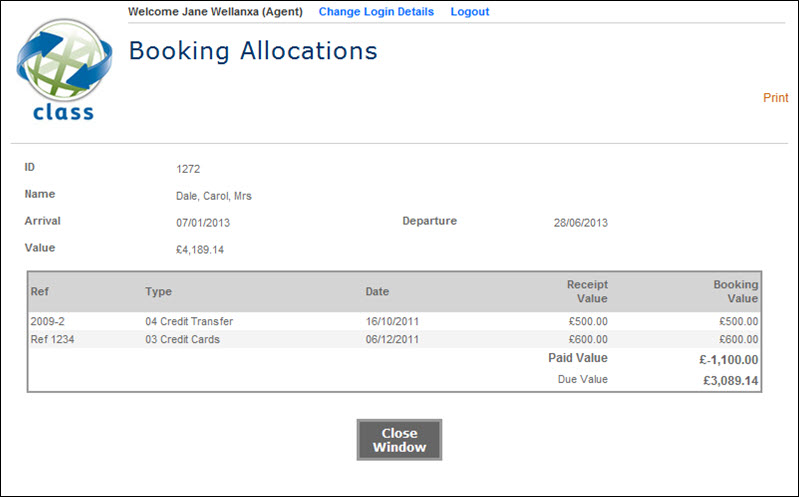The width and height of the screenshot is (799, 497).
Task: Click the booking ID value 1272
Action: (188, 169)
